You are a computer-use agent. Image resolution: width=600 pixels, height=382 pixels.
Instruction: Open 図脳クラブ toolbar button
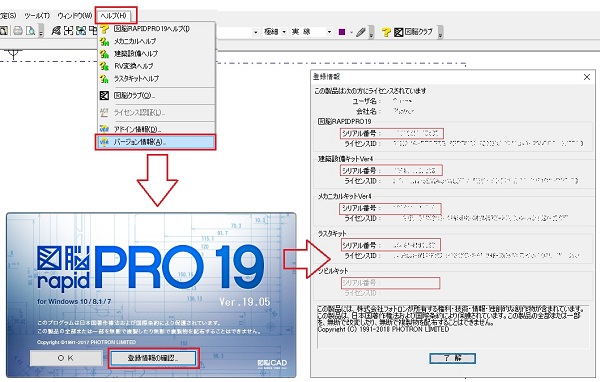click(413, 32)
